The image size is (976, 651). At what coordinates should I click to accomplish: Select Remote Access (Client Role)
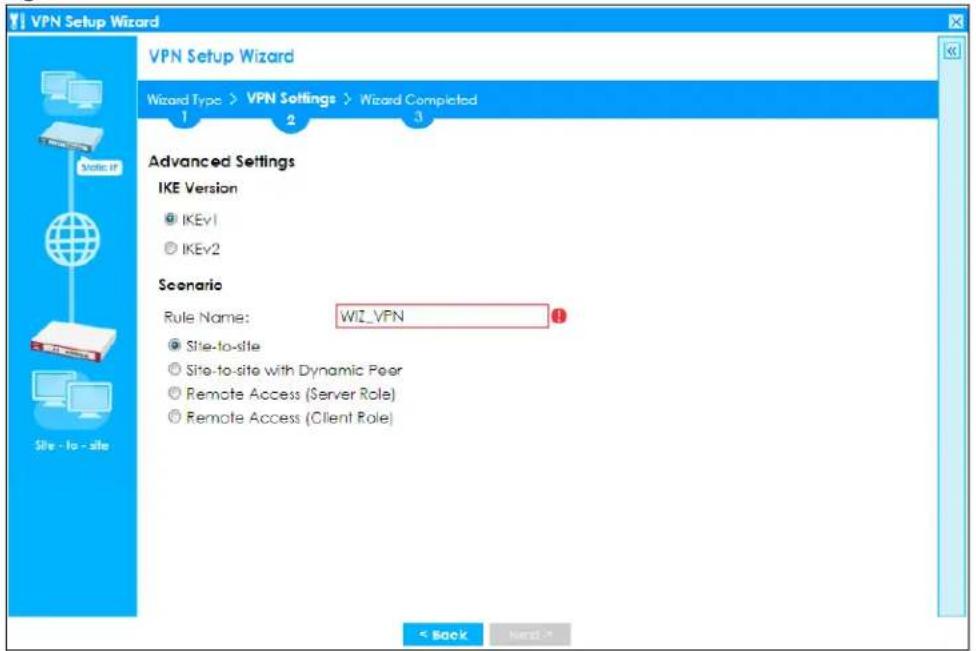(x=175, y=417)
